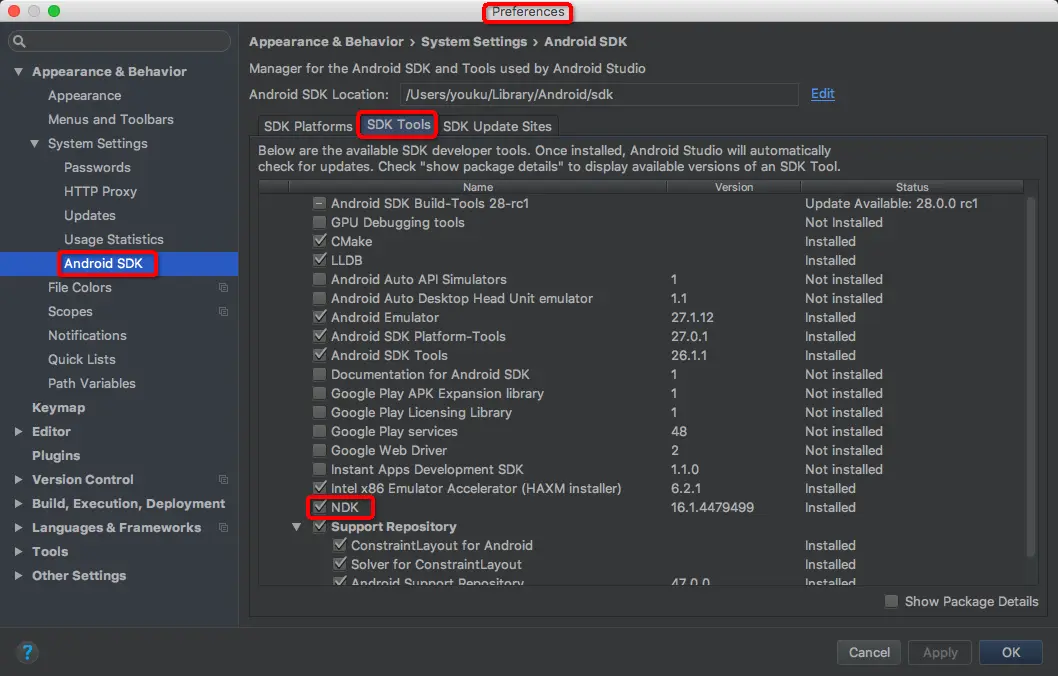Screen dimensions: 1058x676
Task: Click the OK button
Action: pos(1011,652)
